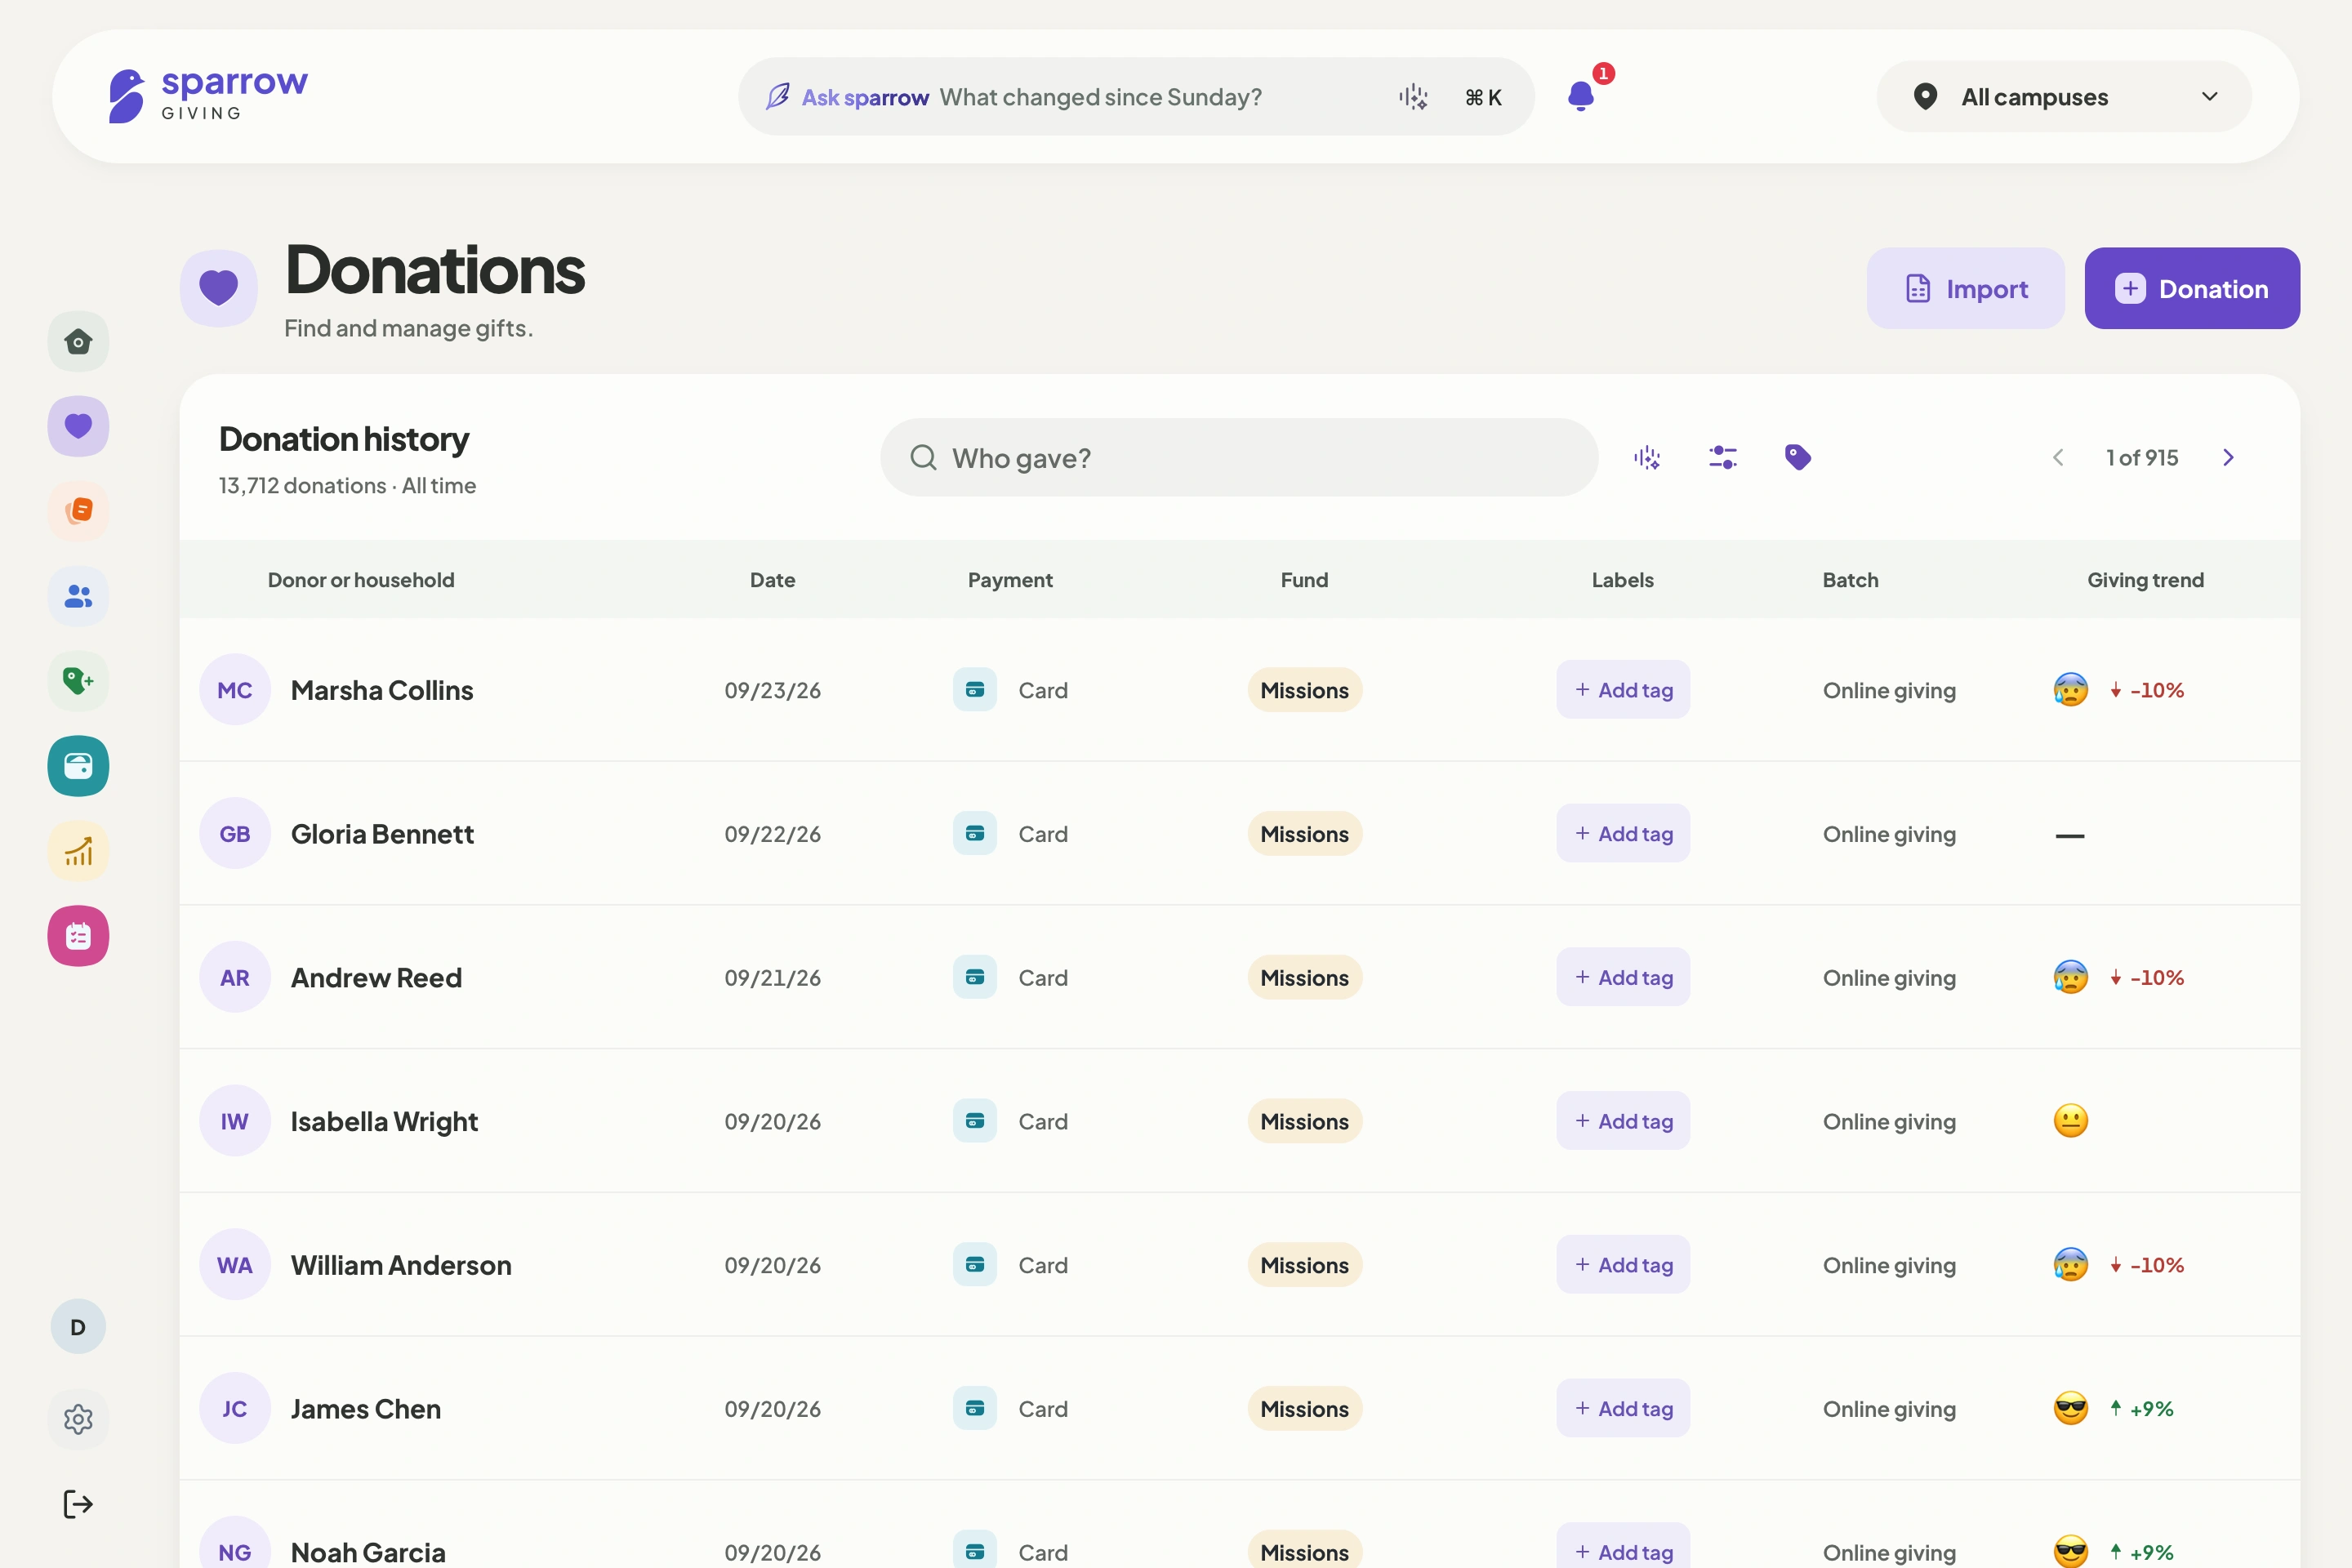Sort by Fund column header

click(1304, 580)
